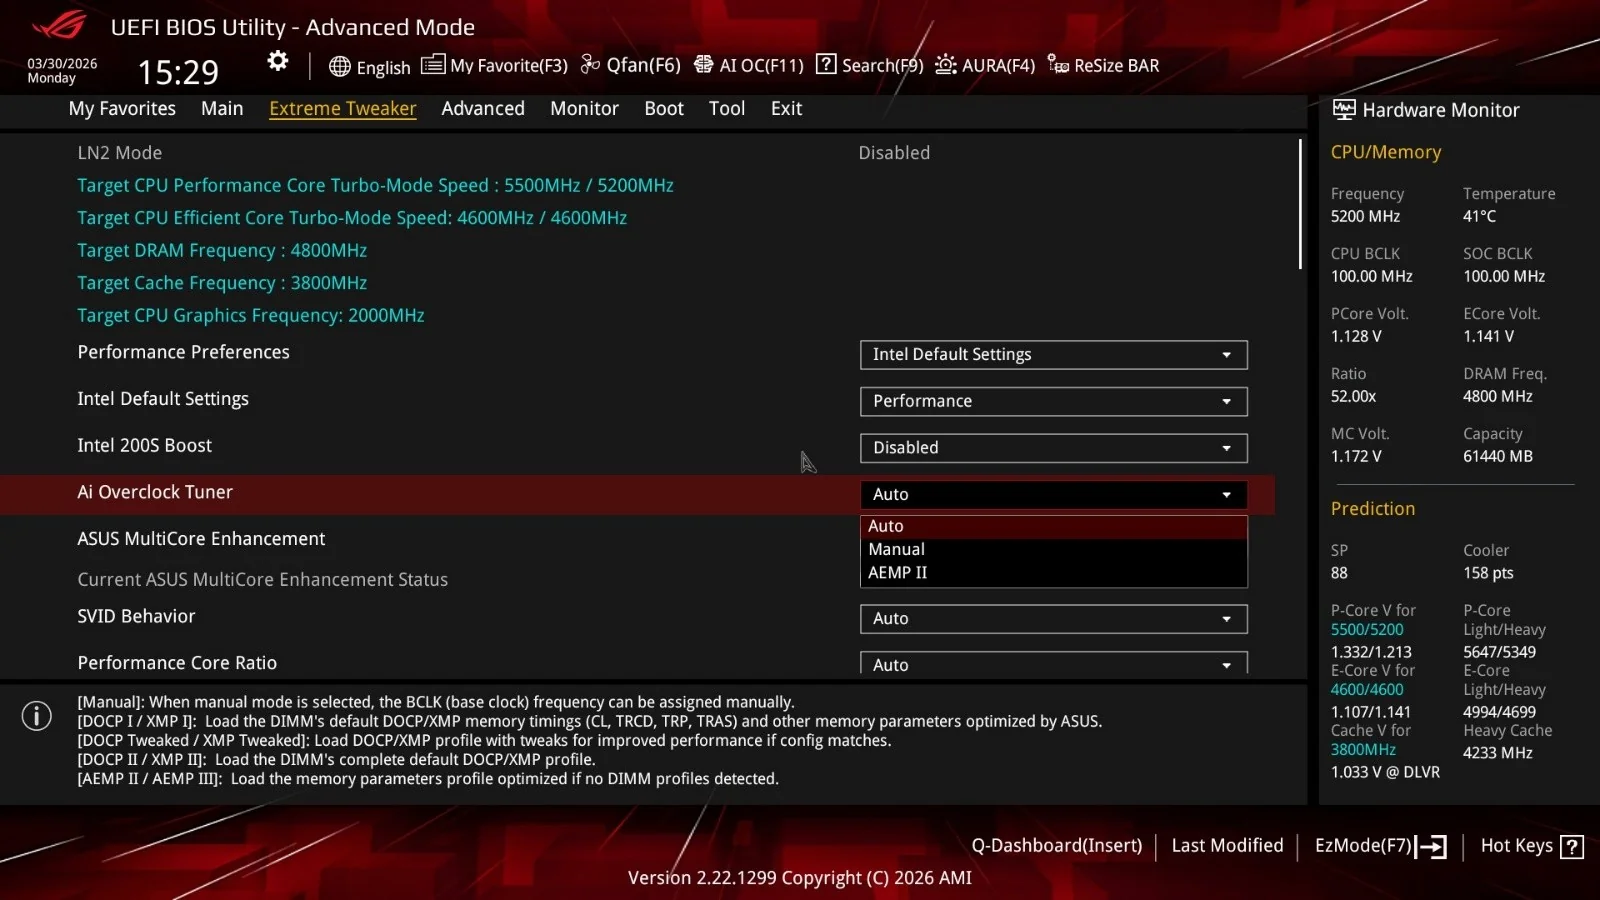Open the Intel 200S Boost dropdown
Image resolution: width=1600 pixels, height=900 pixels.
[1052, 448]
